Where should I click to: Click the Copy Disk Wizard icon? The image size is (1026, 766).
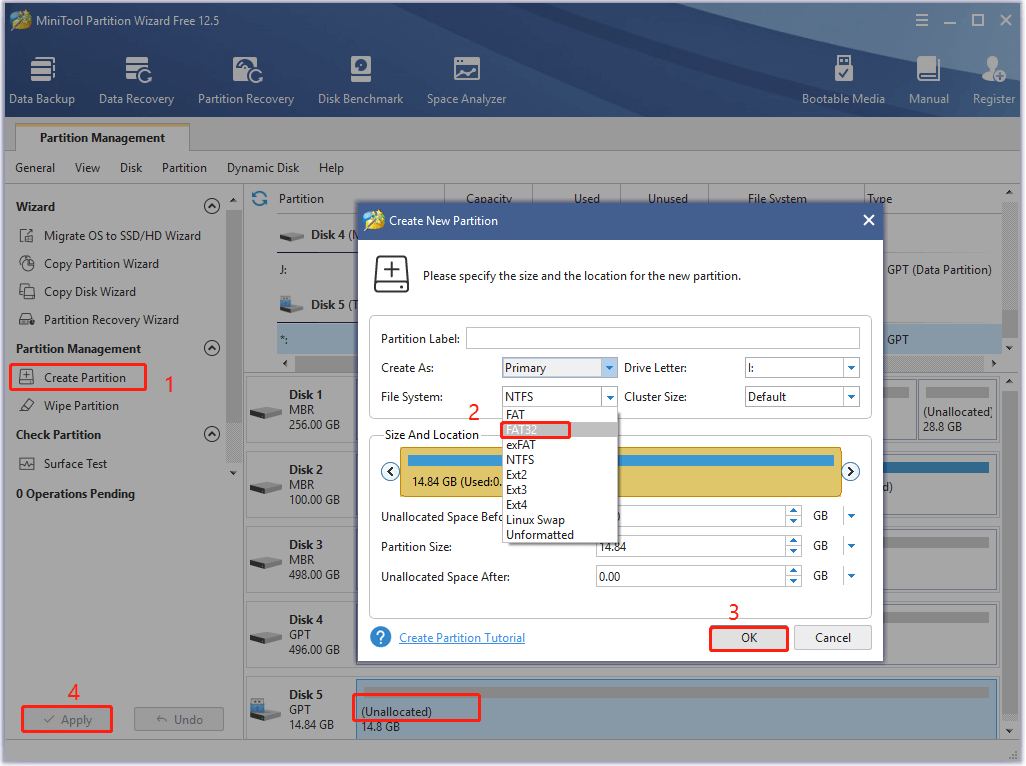click(x=27, y=292)
